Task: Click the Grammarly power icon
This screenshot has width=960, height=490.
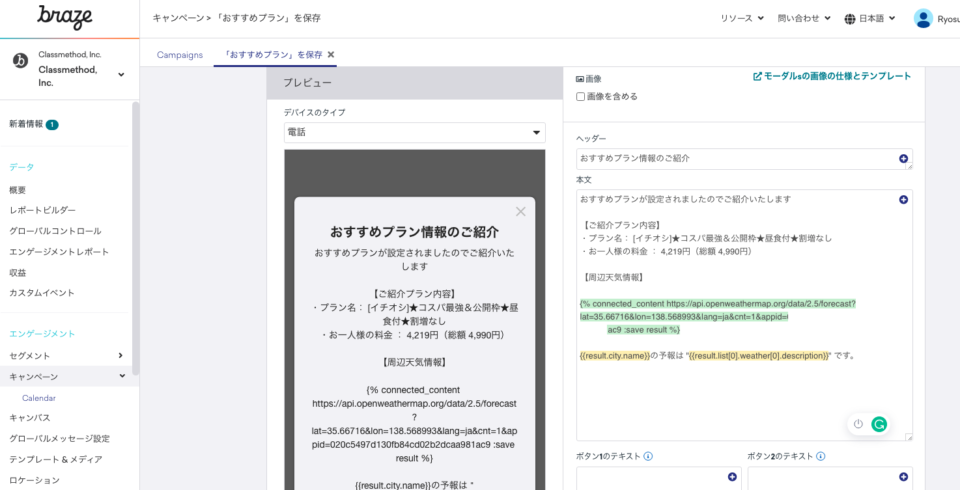Action: coord(858,424)
